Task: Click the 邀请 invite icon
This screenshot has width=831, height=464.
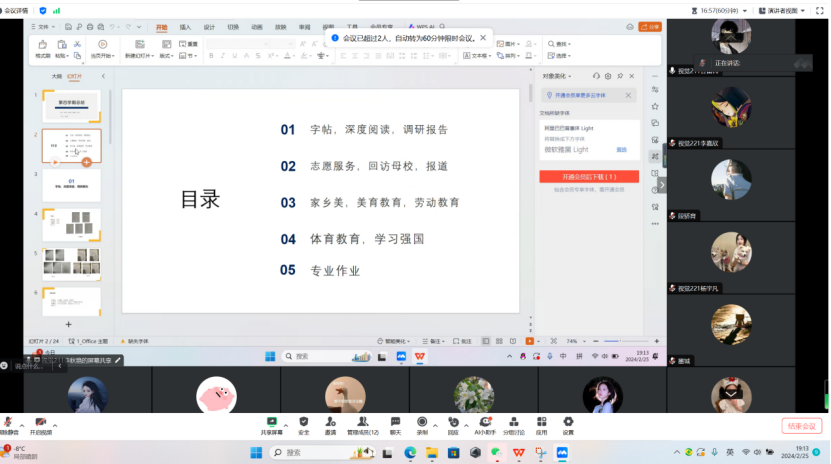Action: tap(330, 423)
